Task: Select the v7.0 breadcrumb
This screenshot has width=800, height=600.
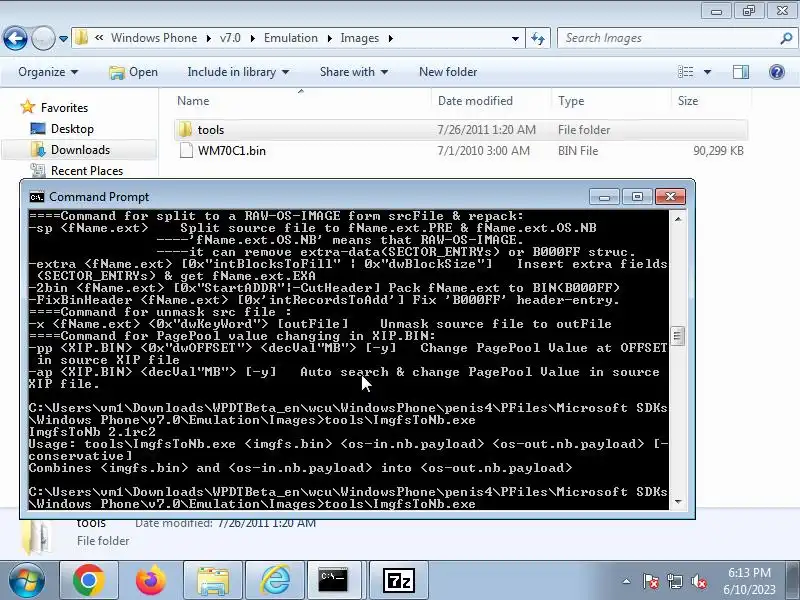Action: pos(230,38)
